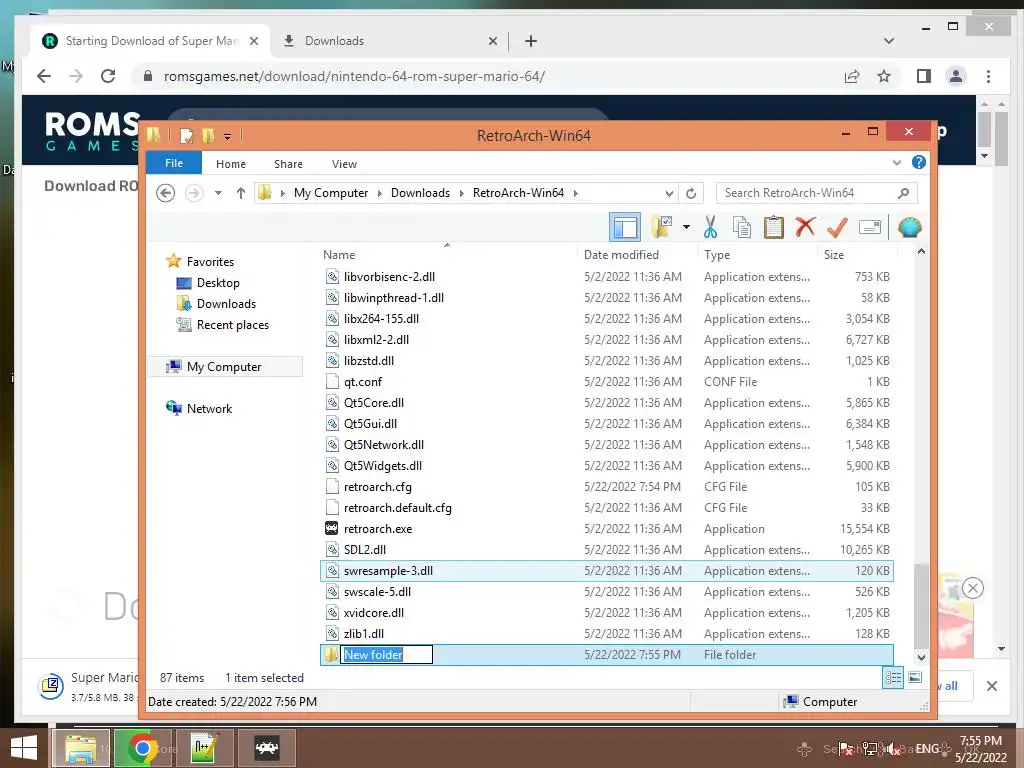Select My Computer in navigation pane
Image resolution: width=1024 pixels, height=768 pixels.
pyautogui.click(x=224, y=367)
